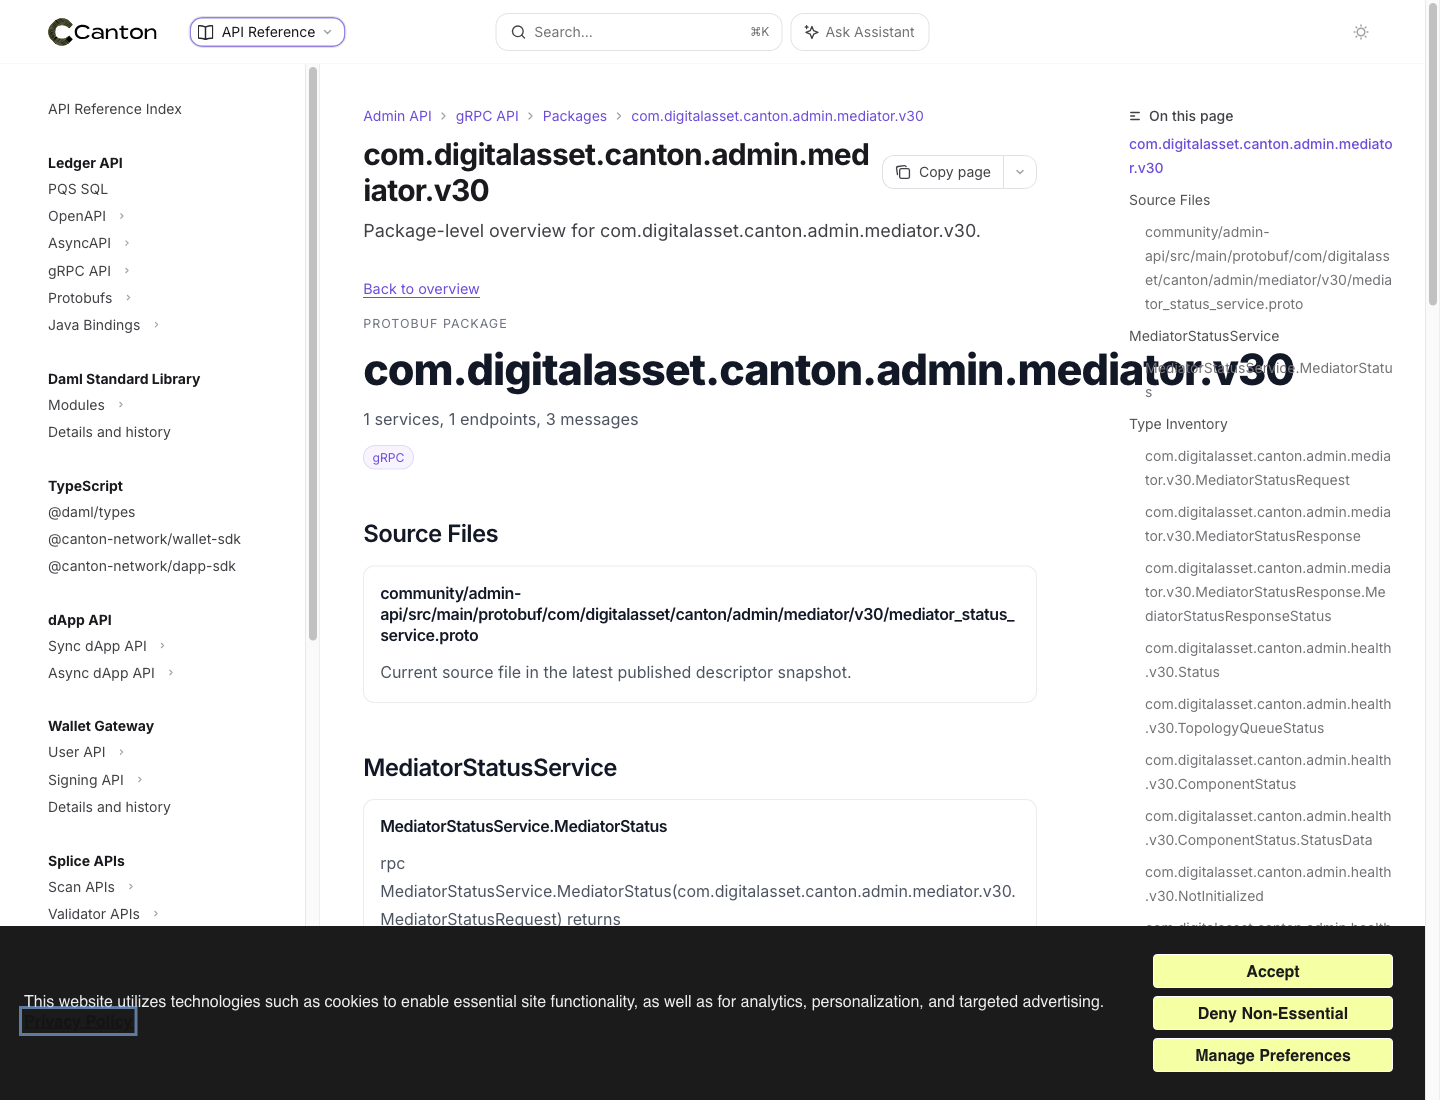This screenshot has width=1440, height=1100.
Task: Expand the User API chevron
Action: [121, 752]
